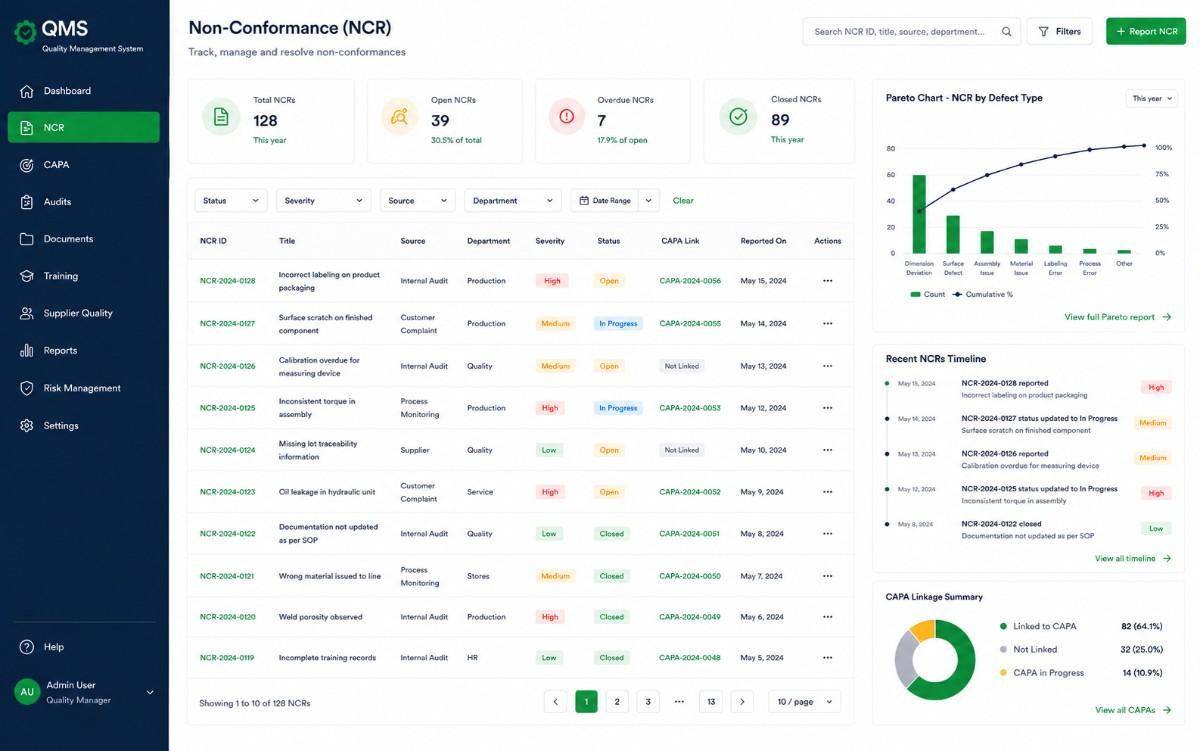Expand the Admin User menu chevron

click(150, 692)
